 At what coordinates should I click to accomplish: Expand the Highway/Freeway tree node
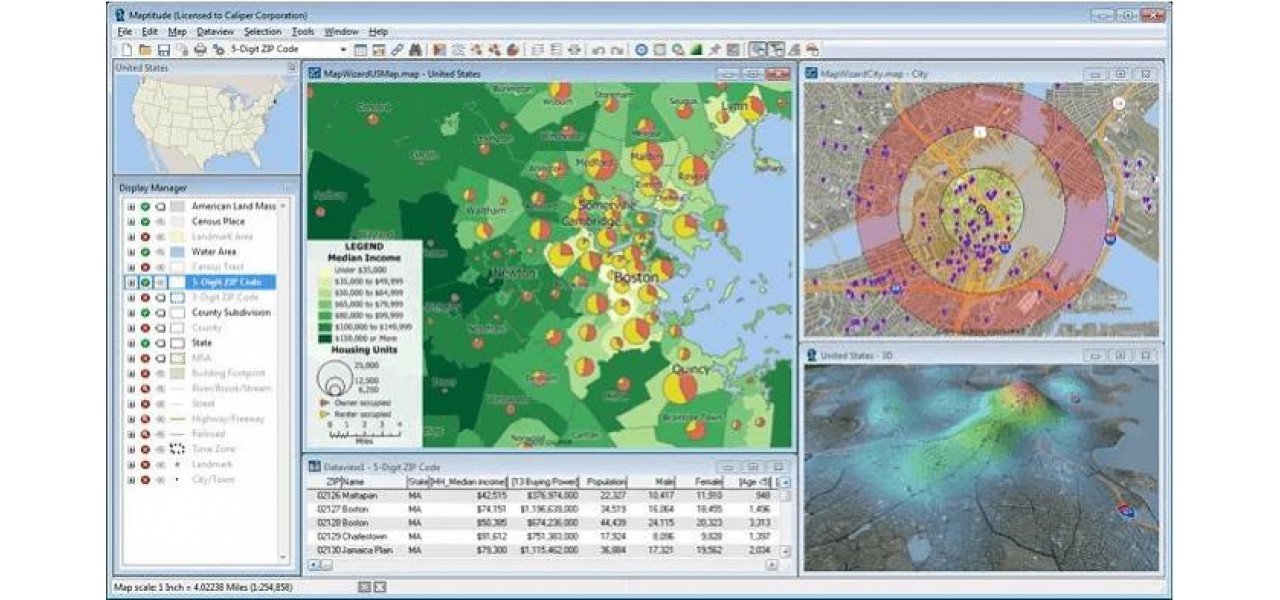tap(131, 418)
